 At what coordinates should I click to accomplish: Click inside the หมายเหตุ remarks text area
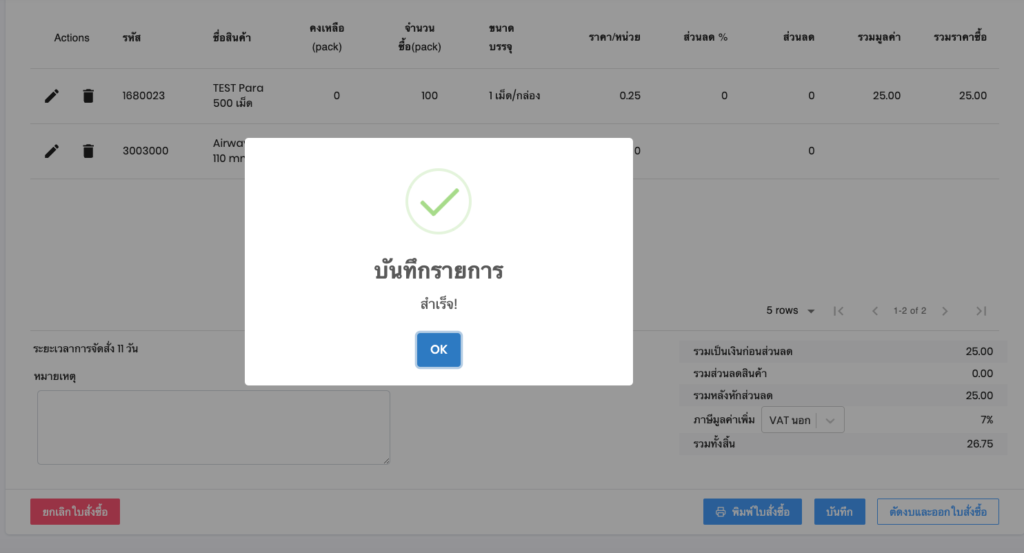[x=213, y=427]
